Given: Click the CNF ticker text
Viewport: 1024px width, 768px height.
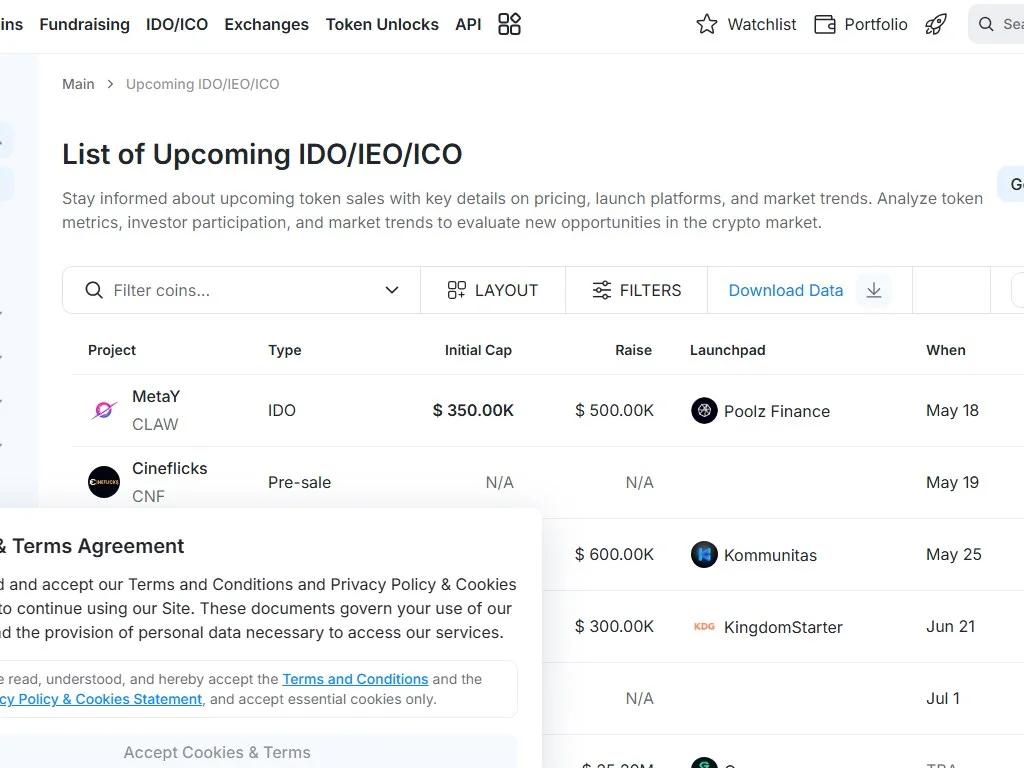Looking at the screenshot, I should [148, 496].
